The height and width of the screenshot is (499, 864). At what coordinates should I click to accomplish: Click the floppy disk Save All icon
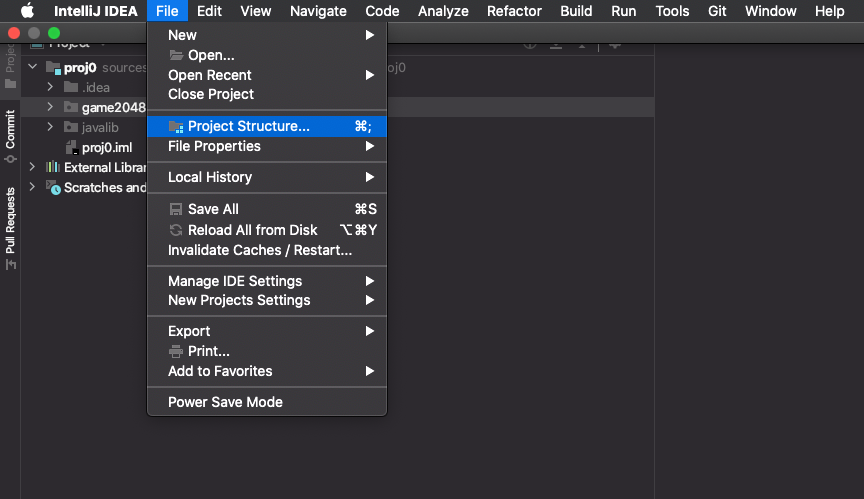click(x=176, y=210)
